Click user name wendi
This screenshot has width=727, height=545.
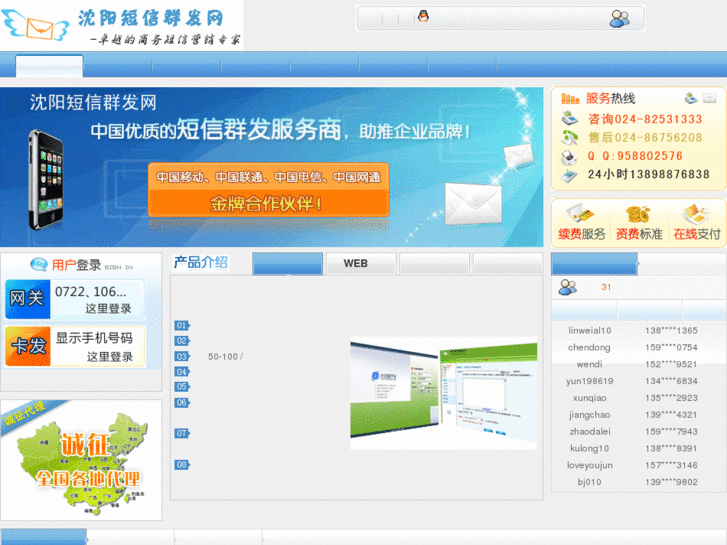[x=589, y=364]
